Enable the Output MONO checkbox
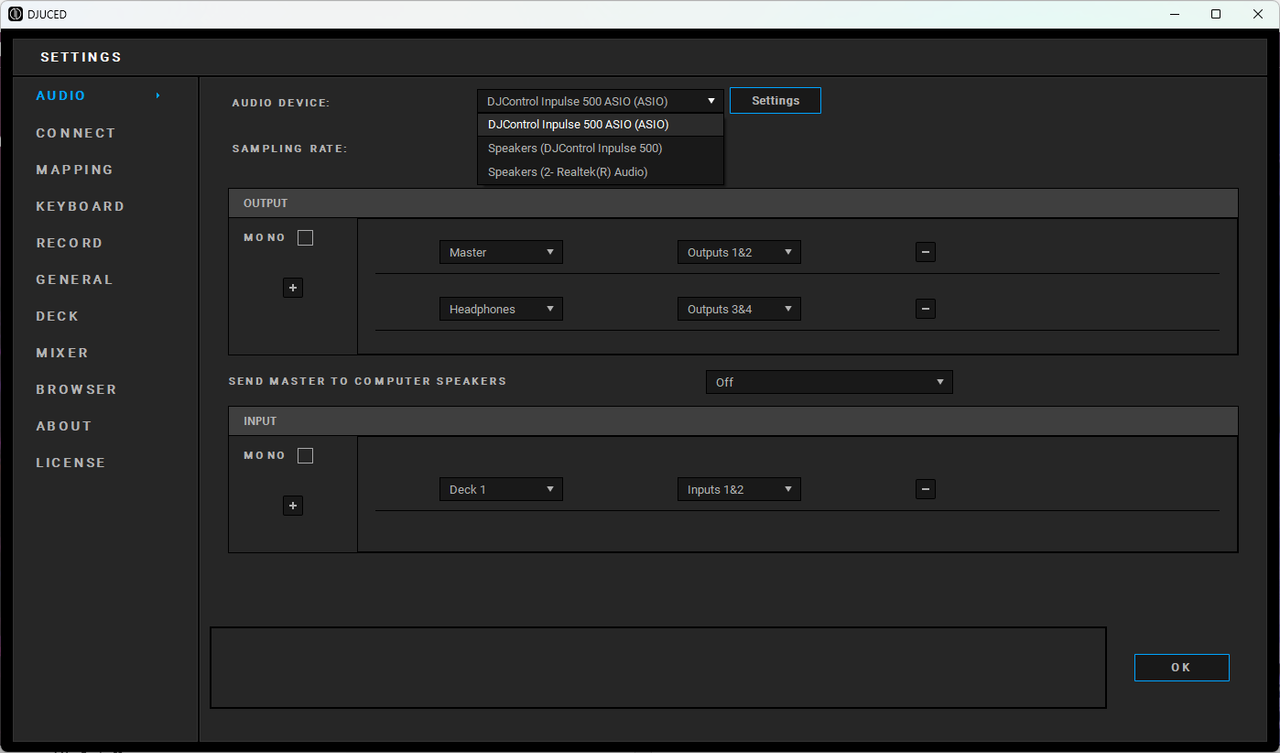 pos(305,238)
